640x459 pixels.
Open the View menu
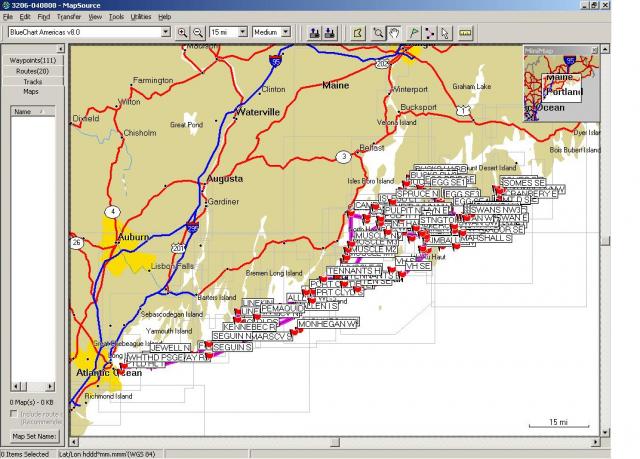(95, 17)
